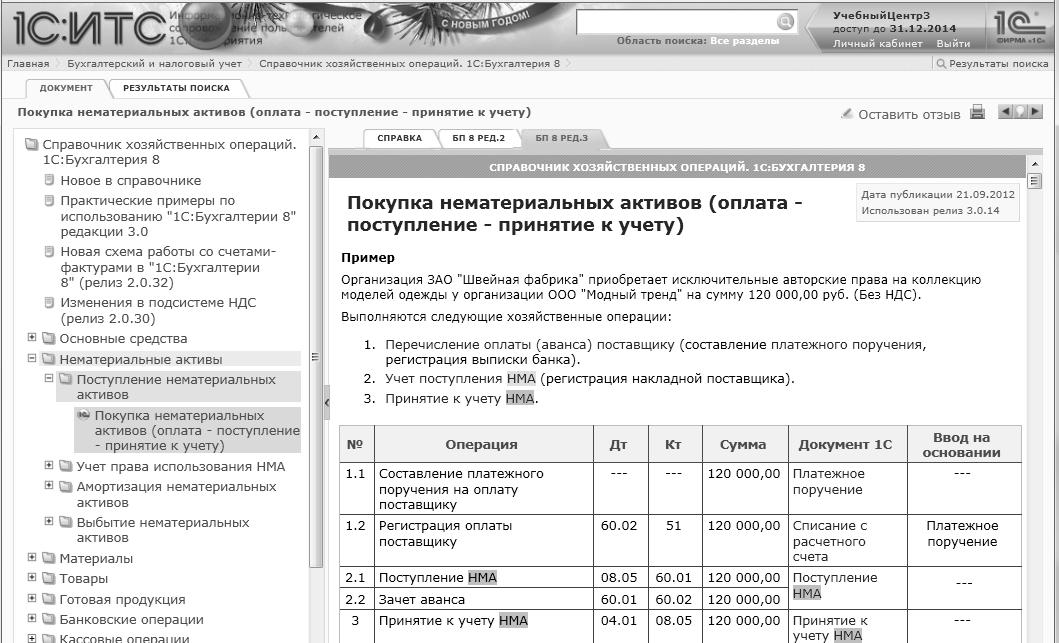This screenshot has width=1059, height=643.
Task: Click Оставить отзыв link
Action: (909, 115)
